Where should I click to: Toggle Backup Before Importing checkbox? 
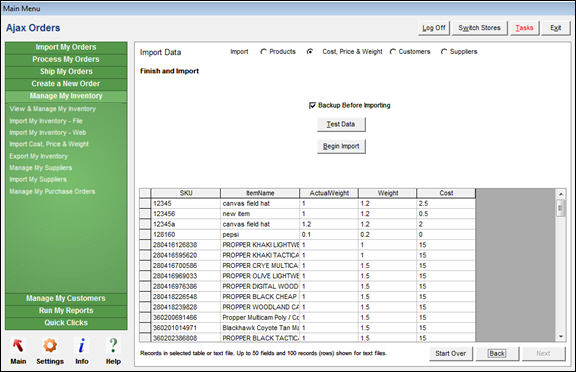[312, 105]
